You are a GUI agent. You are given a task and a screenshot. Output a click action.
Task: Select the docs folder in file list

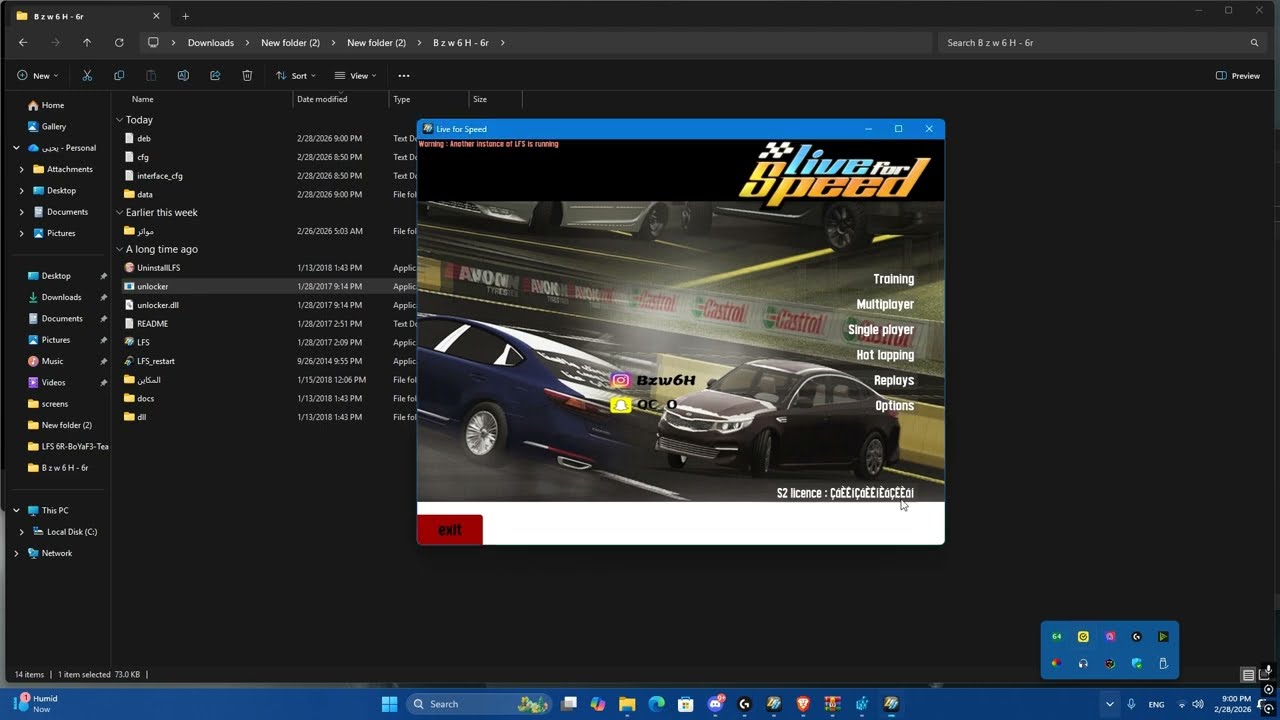[145, 398]
